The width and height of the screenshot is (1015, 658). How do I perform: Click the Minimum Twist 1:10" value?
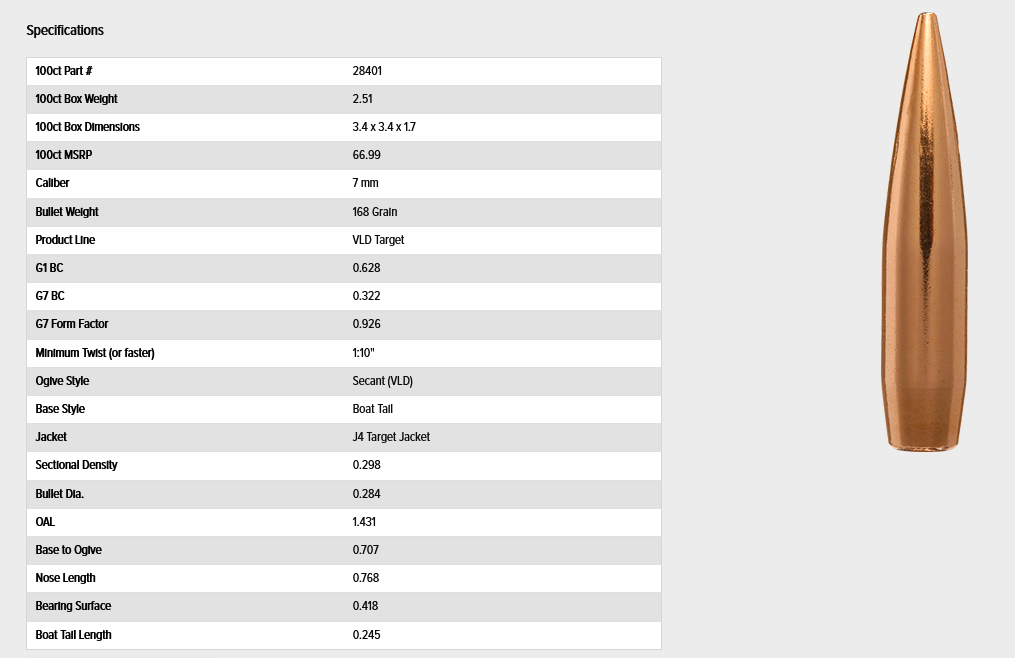point(363,353)
